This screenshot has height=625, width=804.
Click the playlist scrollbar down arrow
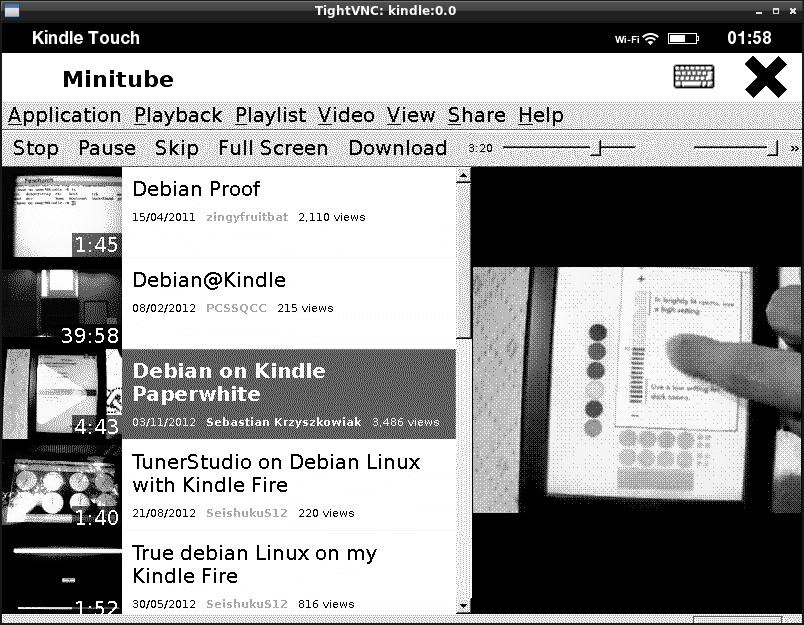(463, 607)
